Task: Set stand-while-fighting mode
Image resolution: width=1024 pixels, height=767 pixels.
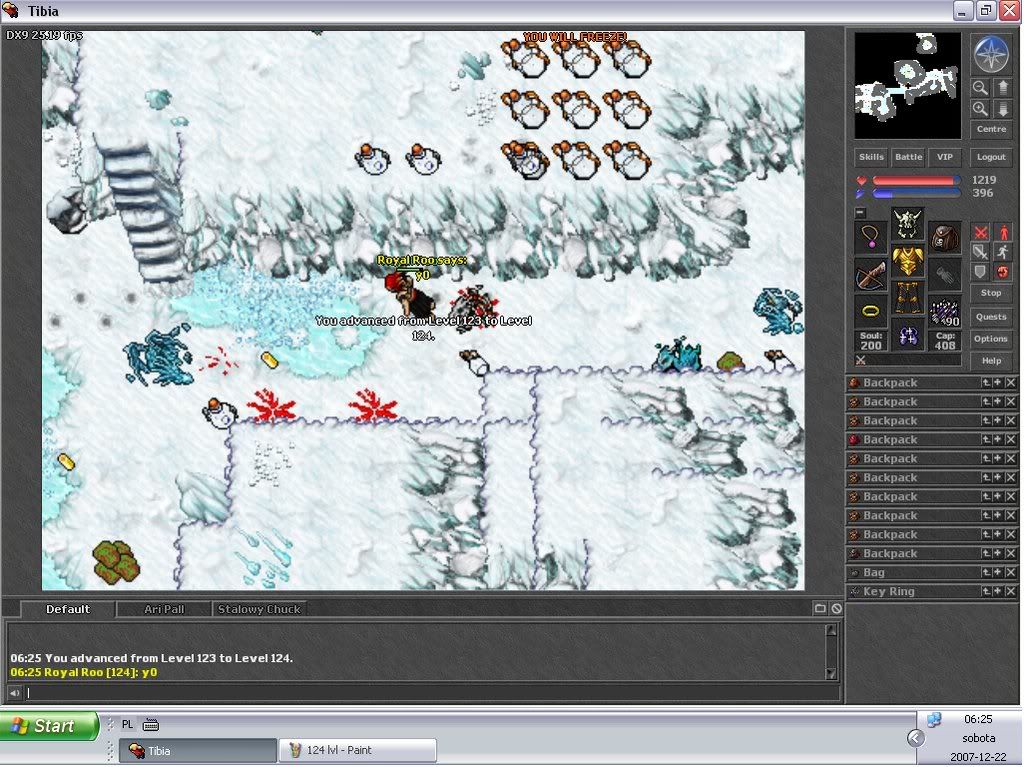Action: click(1002, 233)
